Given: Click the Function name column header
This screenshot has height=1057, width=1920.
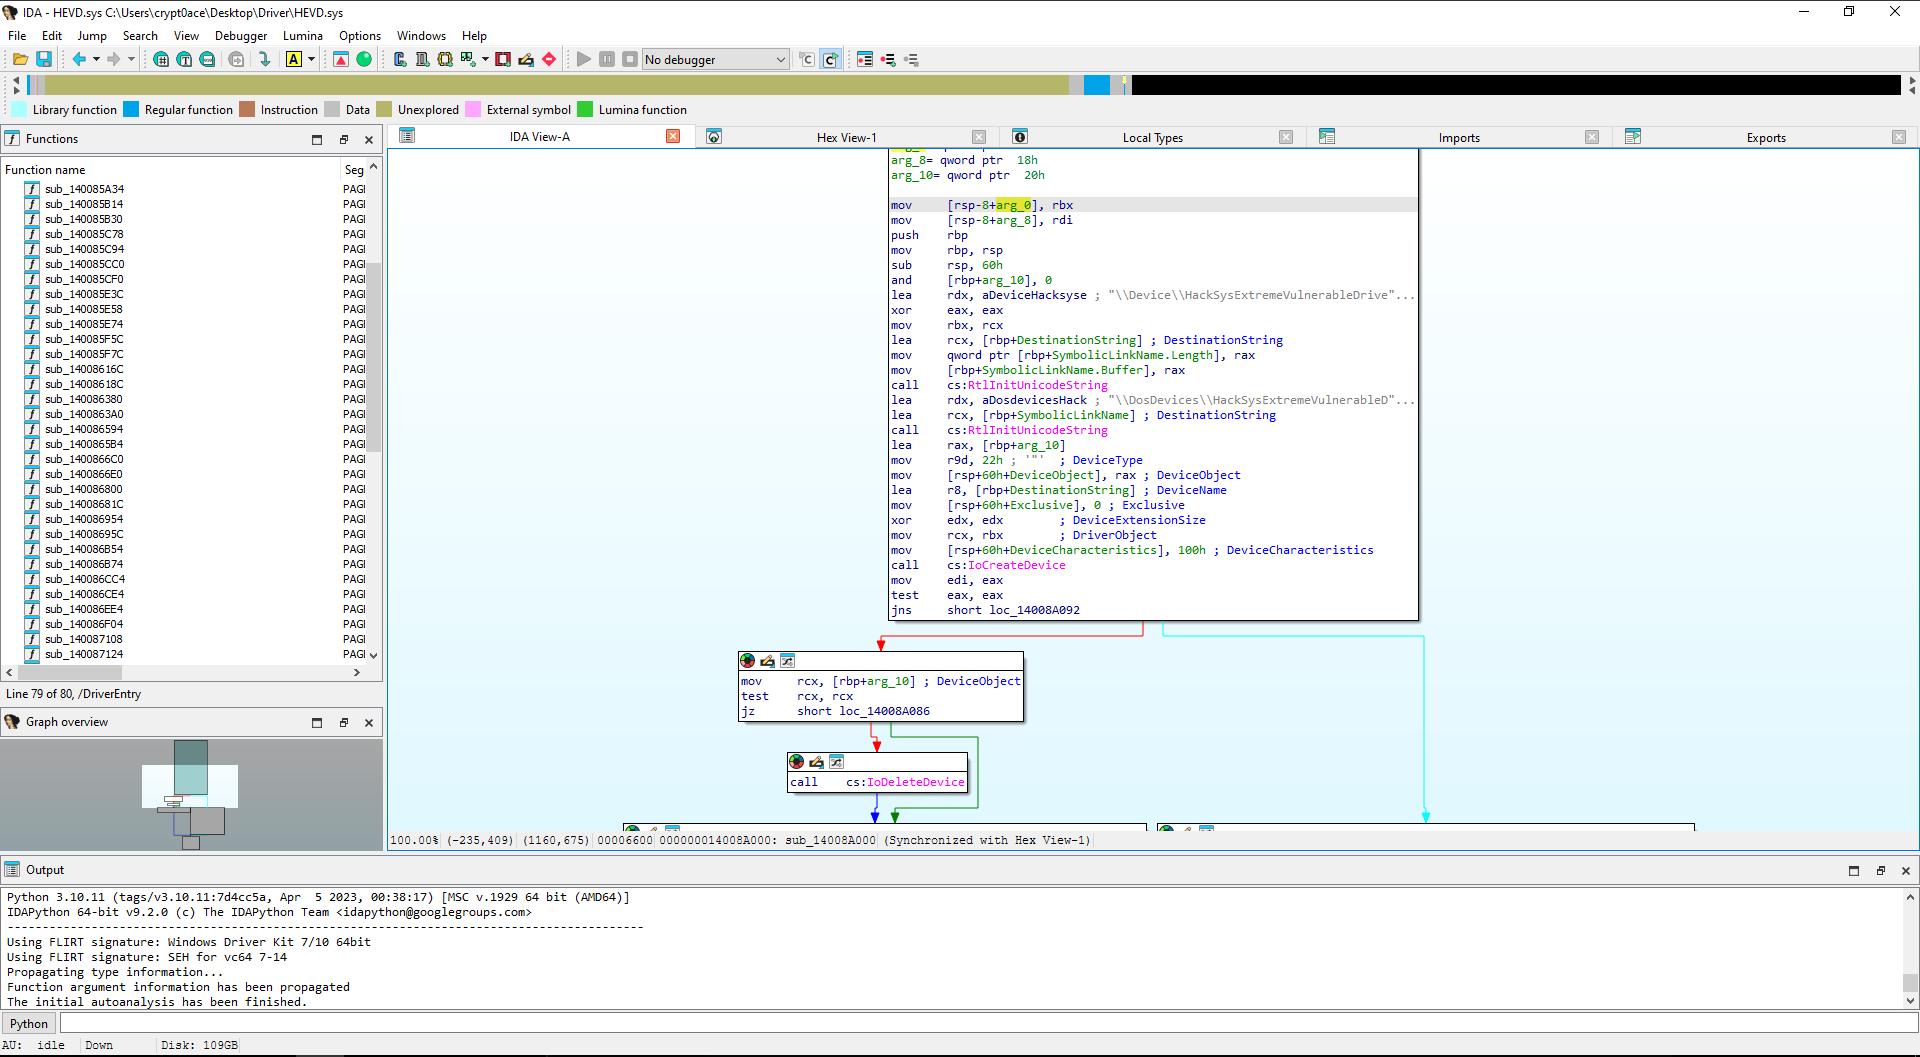Looking at the screenshot, I should pyautogui.click(x=171, y=170).
